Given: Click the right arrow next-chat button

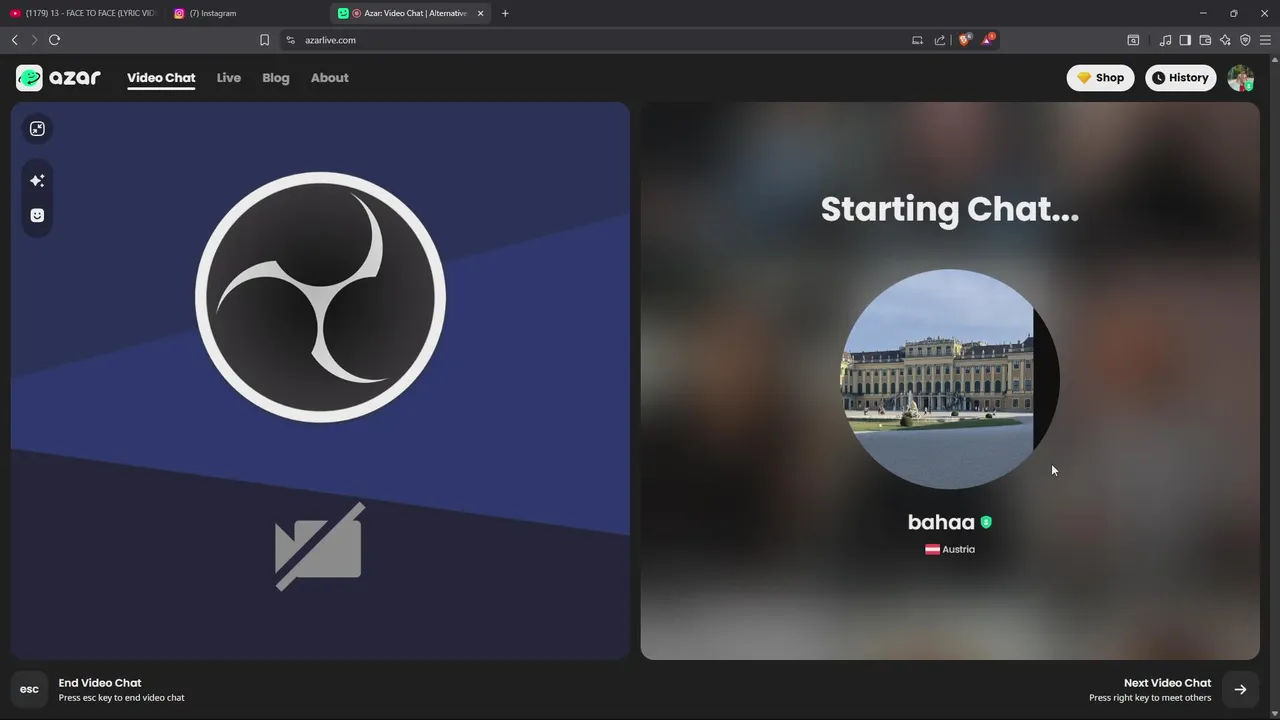Looking at the screenshot, I should [1240, 689].
